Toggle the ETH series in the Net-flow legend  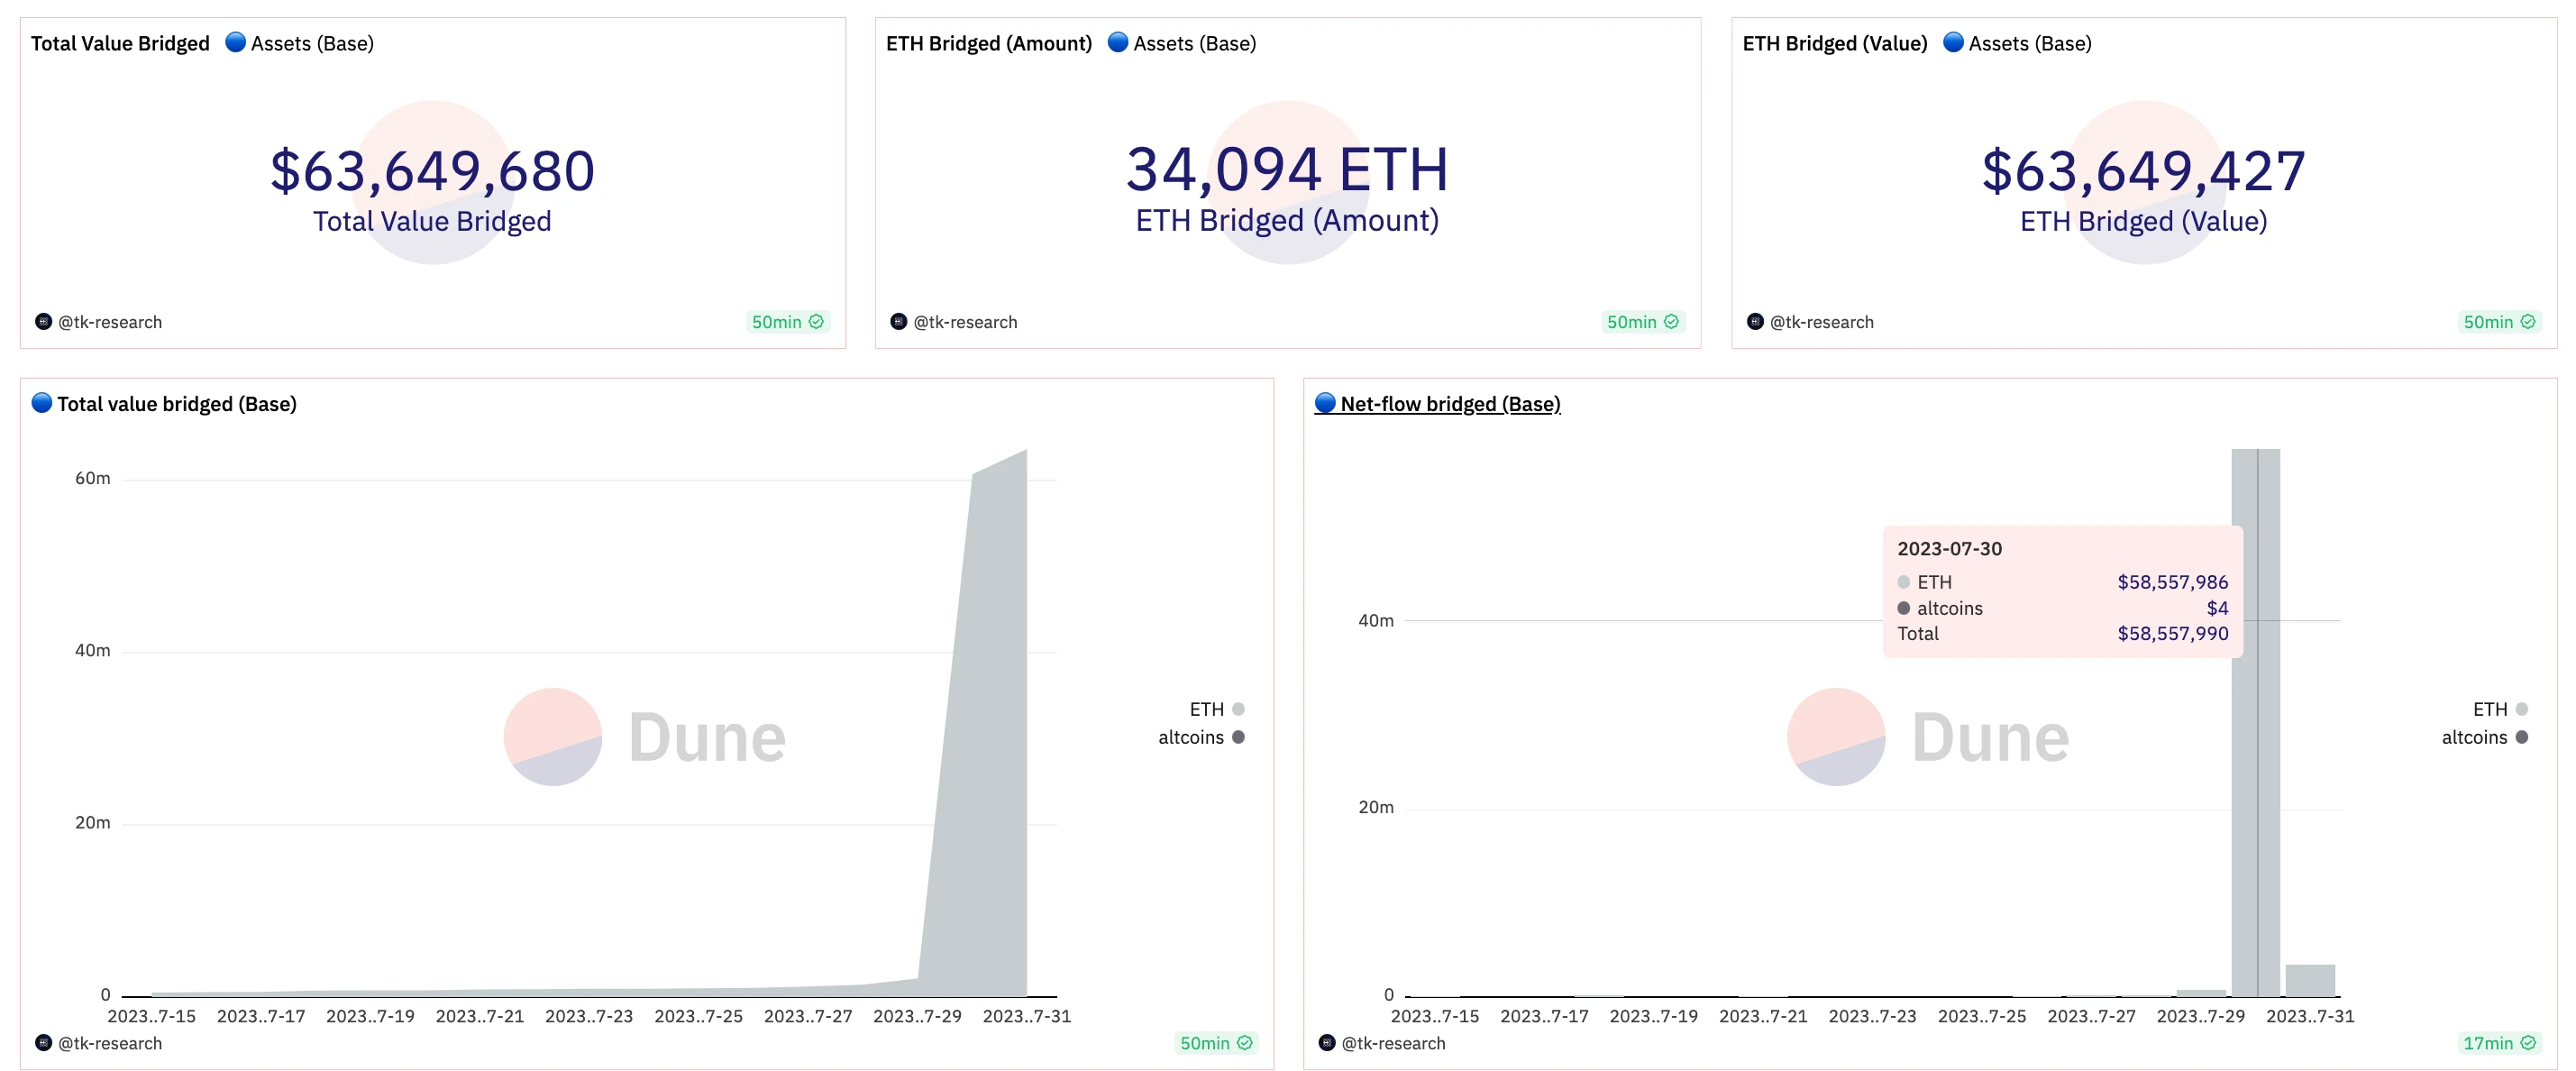click(2500, 709)
